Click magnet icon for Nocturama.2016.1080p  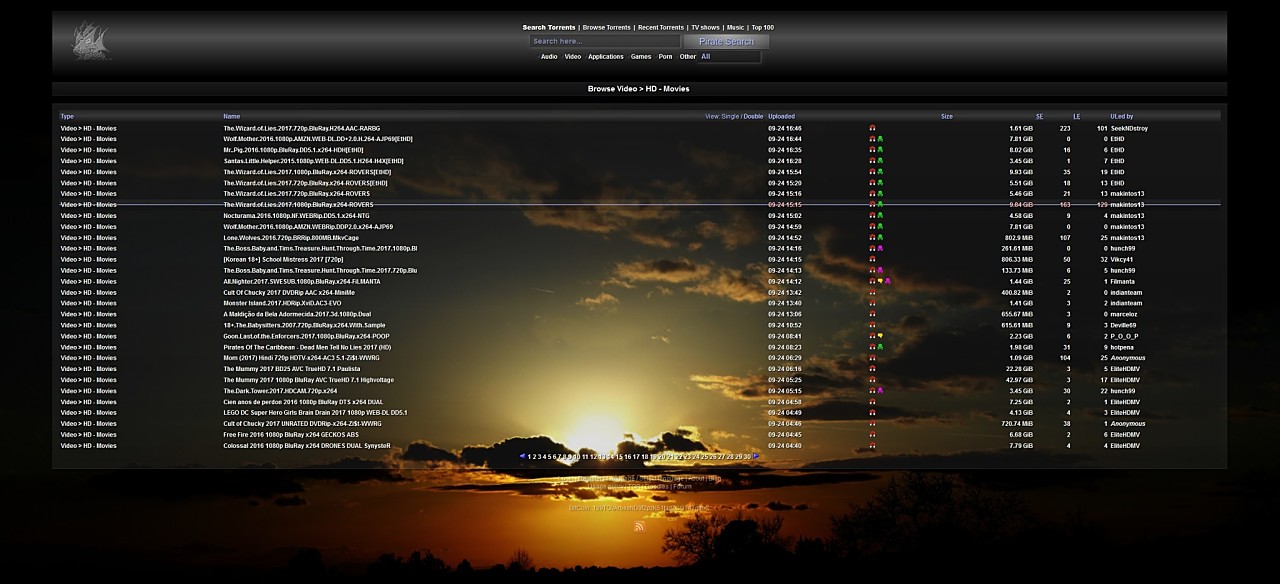coord(872,216)
